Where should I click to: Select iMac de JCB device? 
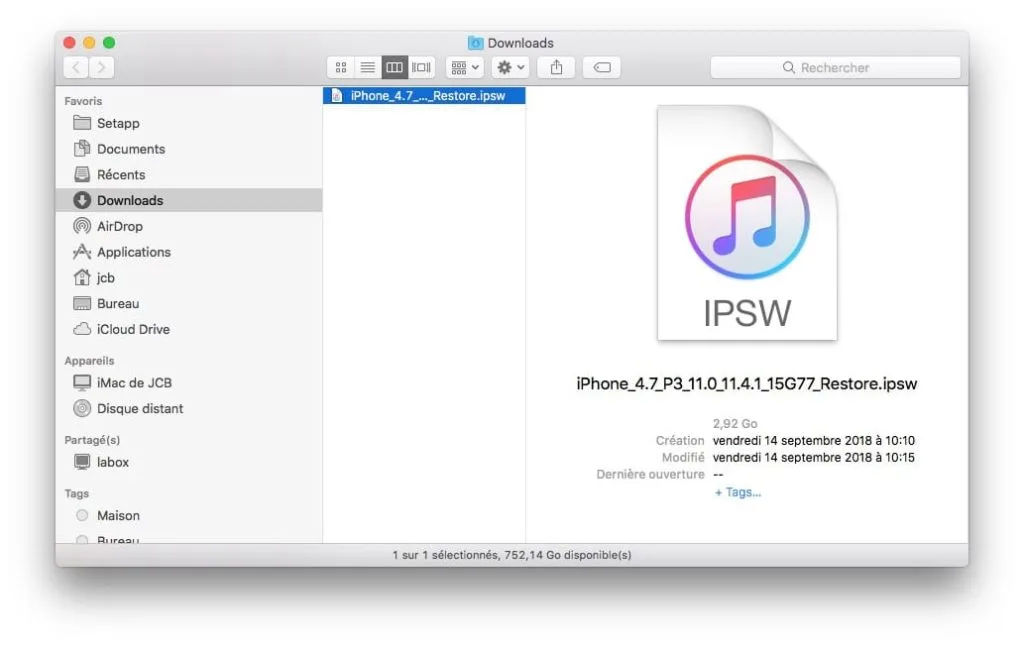pyautogui.click(x=189, y=383)
